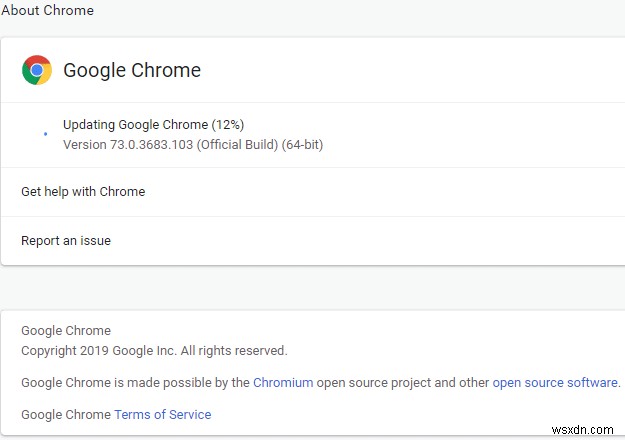The width and height of the screenshot is (625, 440).
Task: Open the Get help with Chrome row
Action: click(83, 191)
